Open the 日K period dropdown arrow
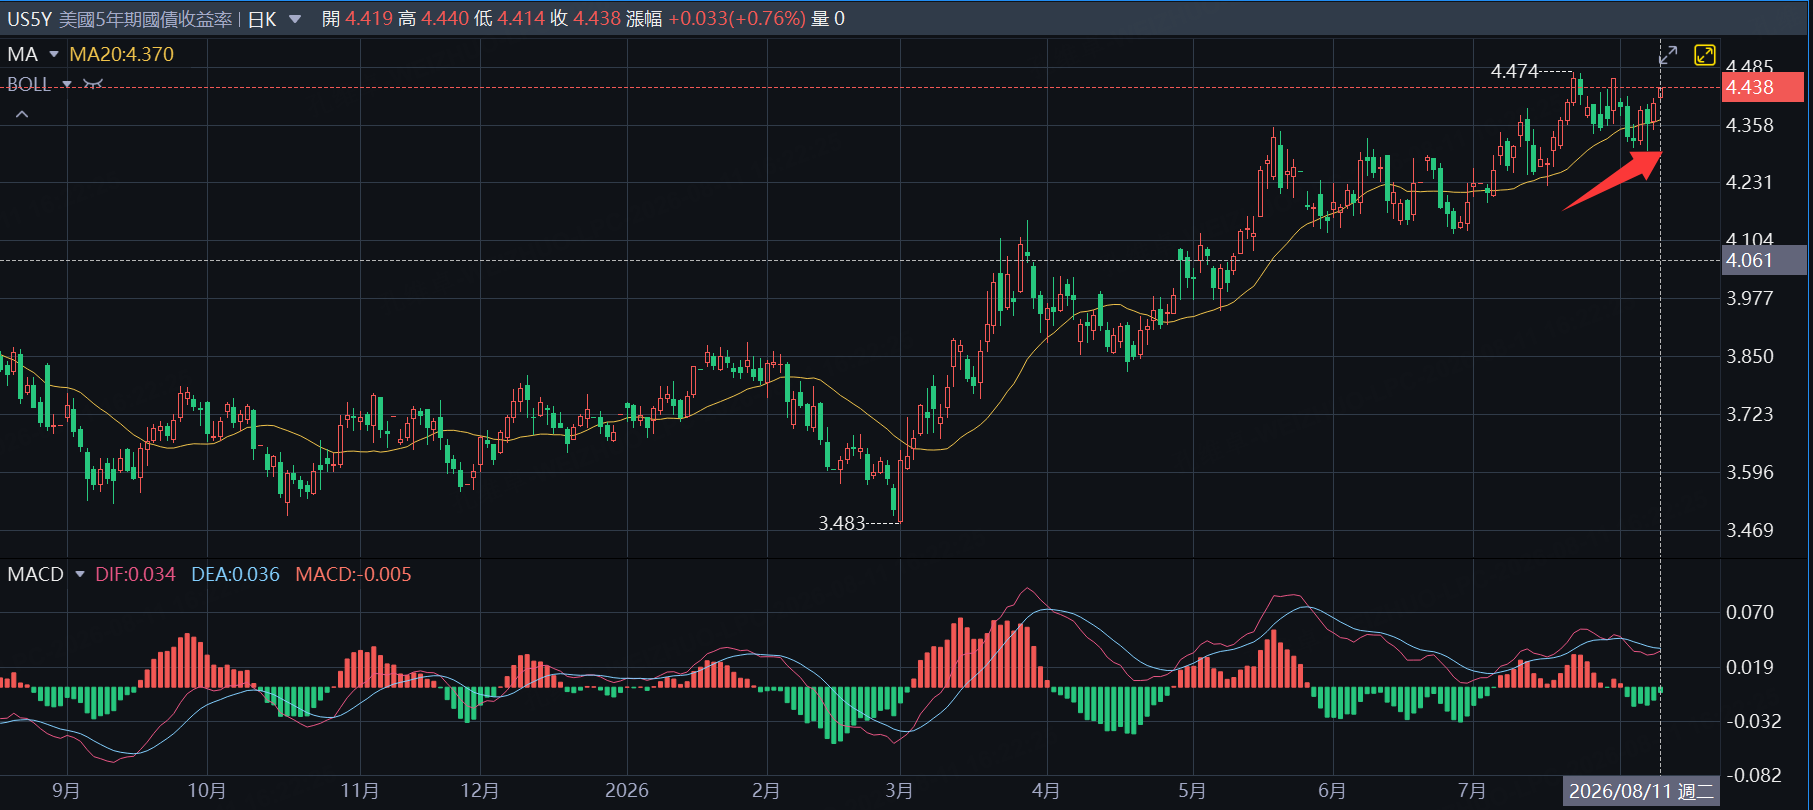 (x=295, y=19)
